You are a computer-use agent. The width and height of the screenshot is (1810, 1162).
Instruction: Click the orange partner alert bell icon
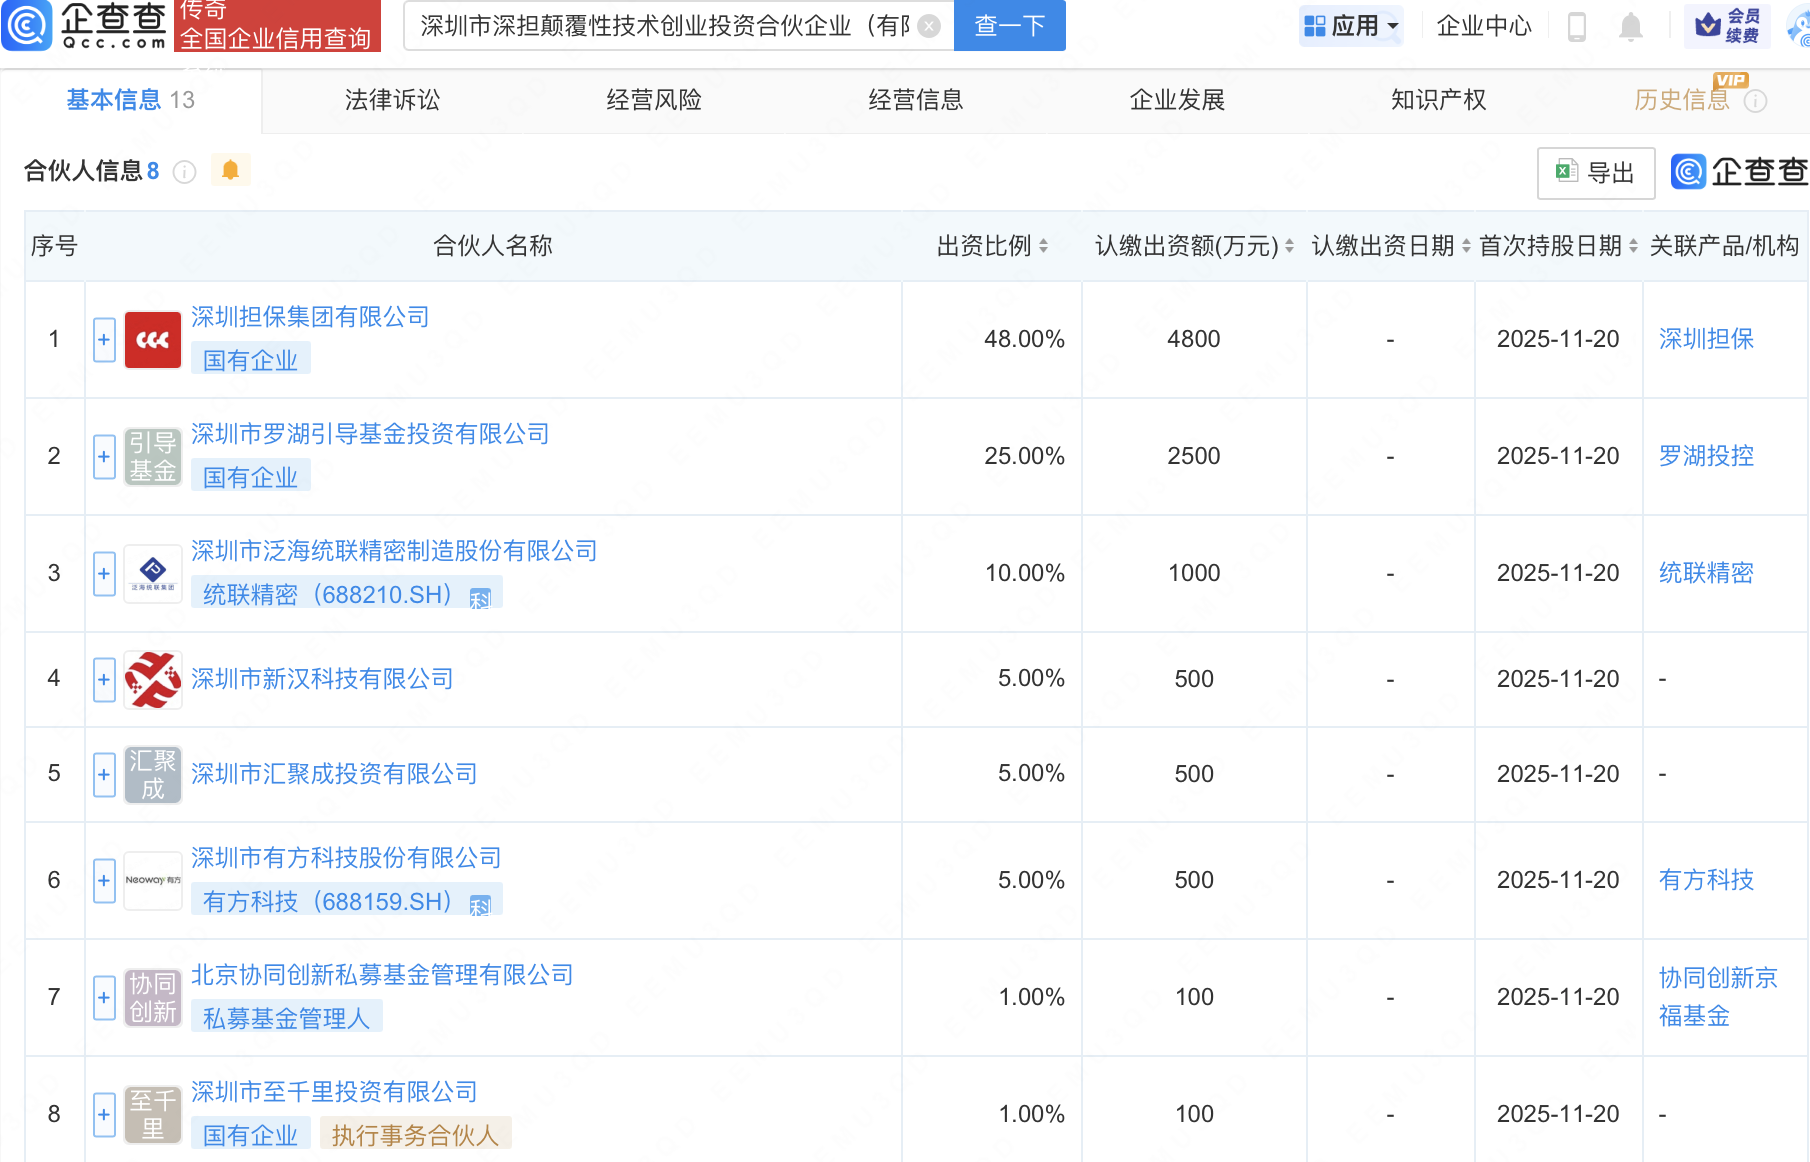click(230, 170)
